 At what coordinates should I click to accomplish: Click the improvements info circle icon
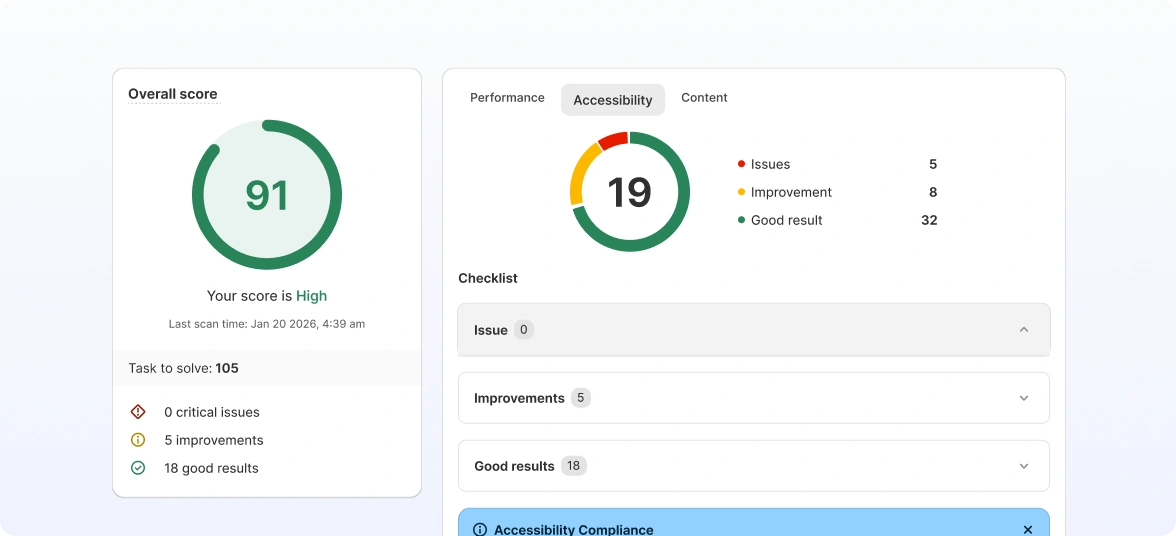point(138,440)
